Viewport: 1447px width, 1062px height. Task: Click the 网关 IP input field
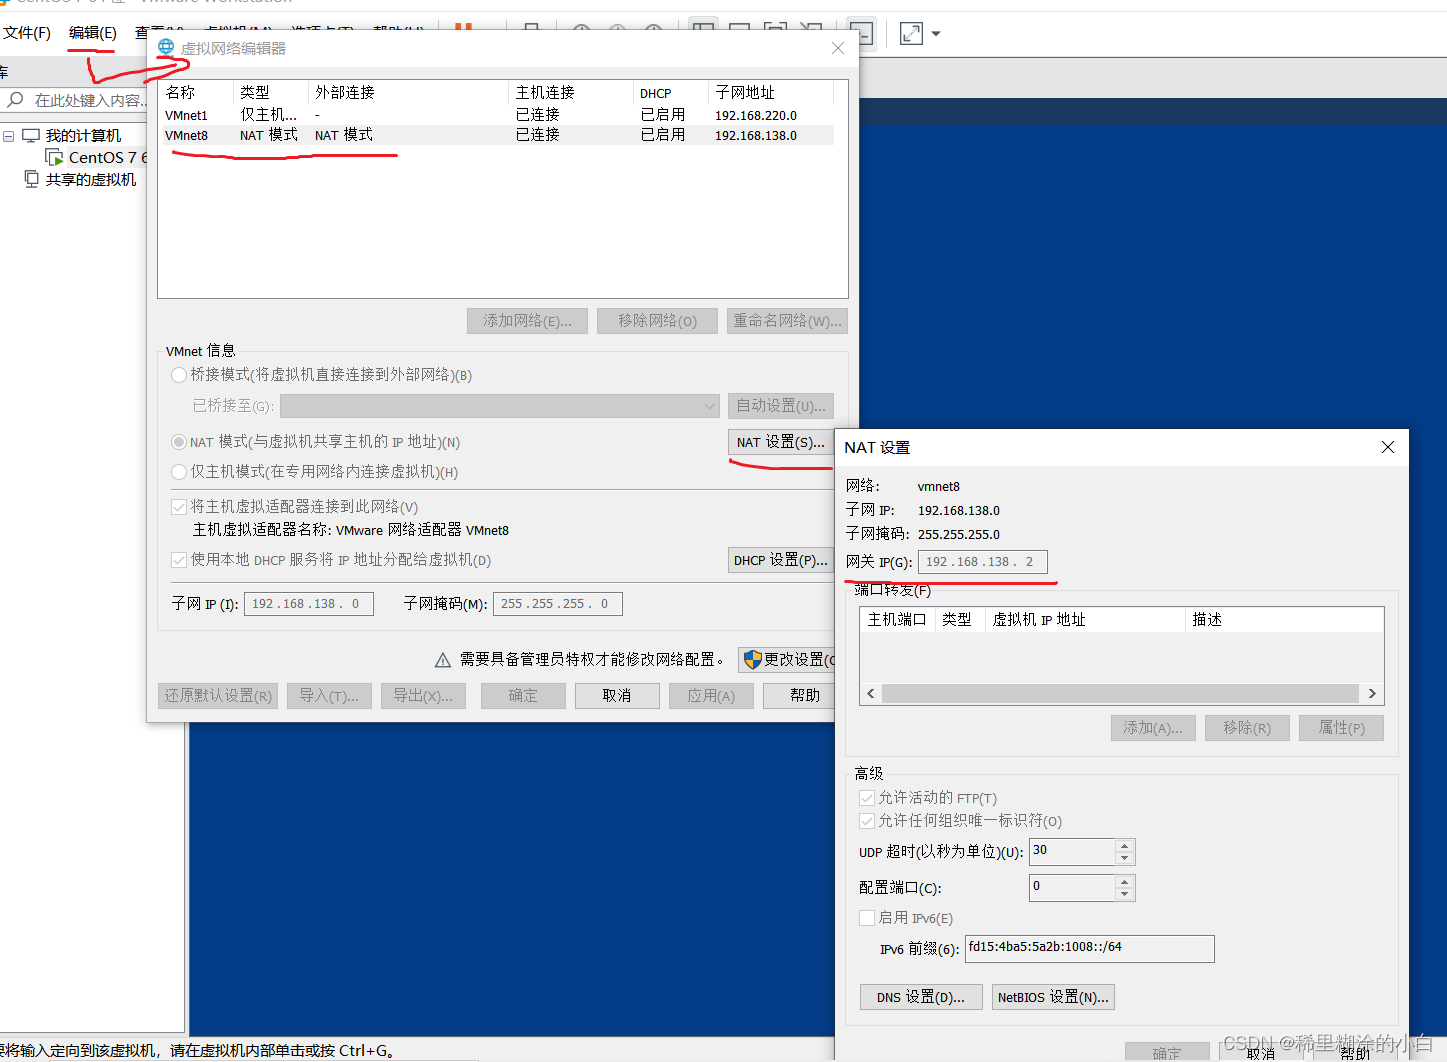tap(983, 562)
